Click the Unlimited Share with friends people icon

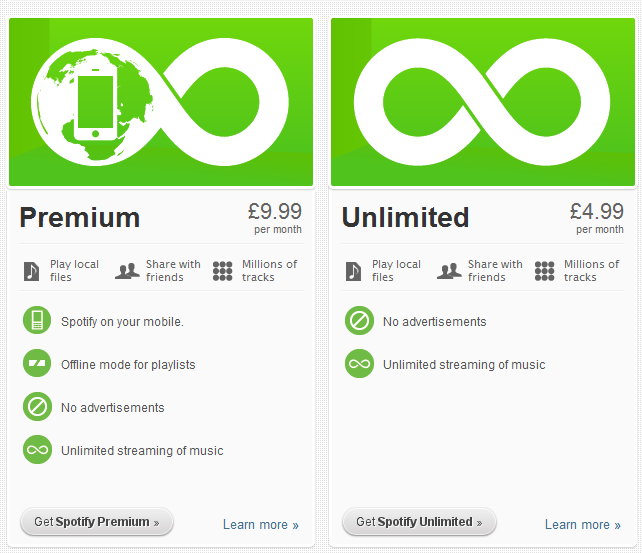click(450, 271)
